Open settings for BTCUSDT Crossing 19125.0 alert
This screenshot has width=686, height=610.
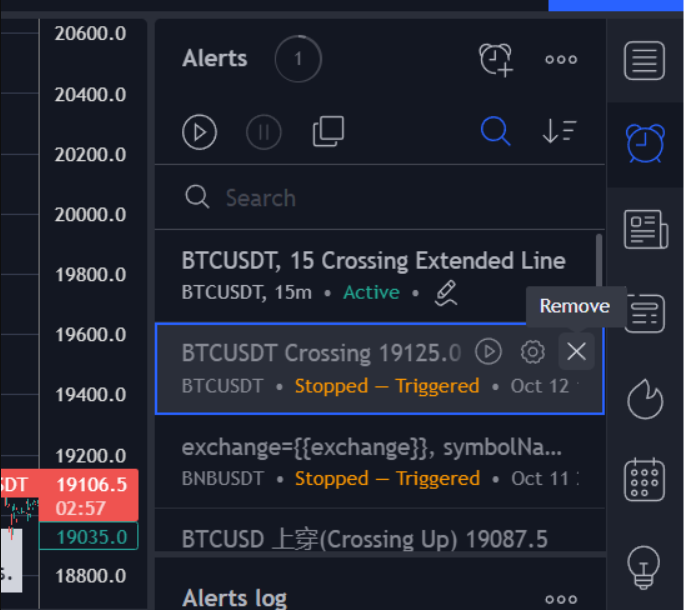(532, 352)
